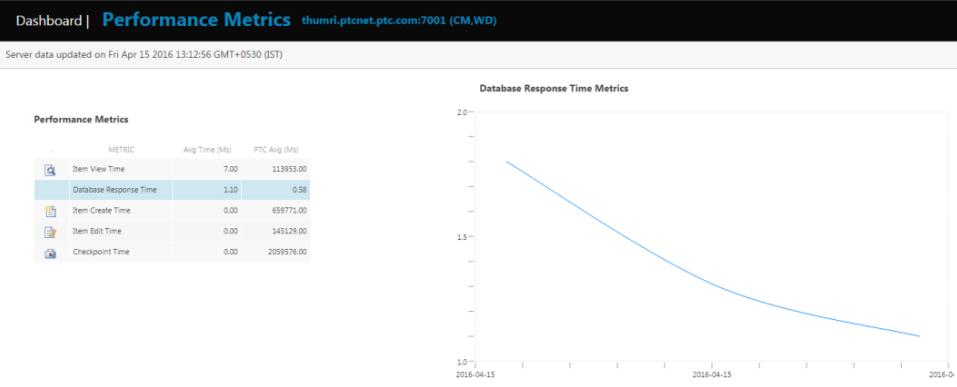The height and width of the screenshot is (387, 957).
Task: Select the Item View Time row label
Action: (x=98, y=168)
